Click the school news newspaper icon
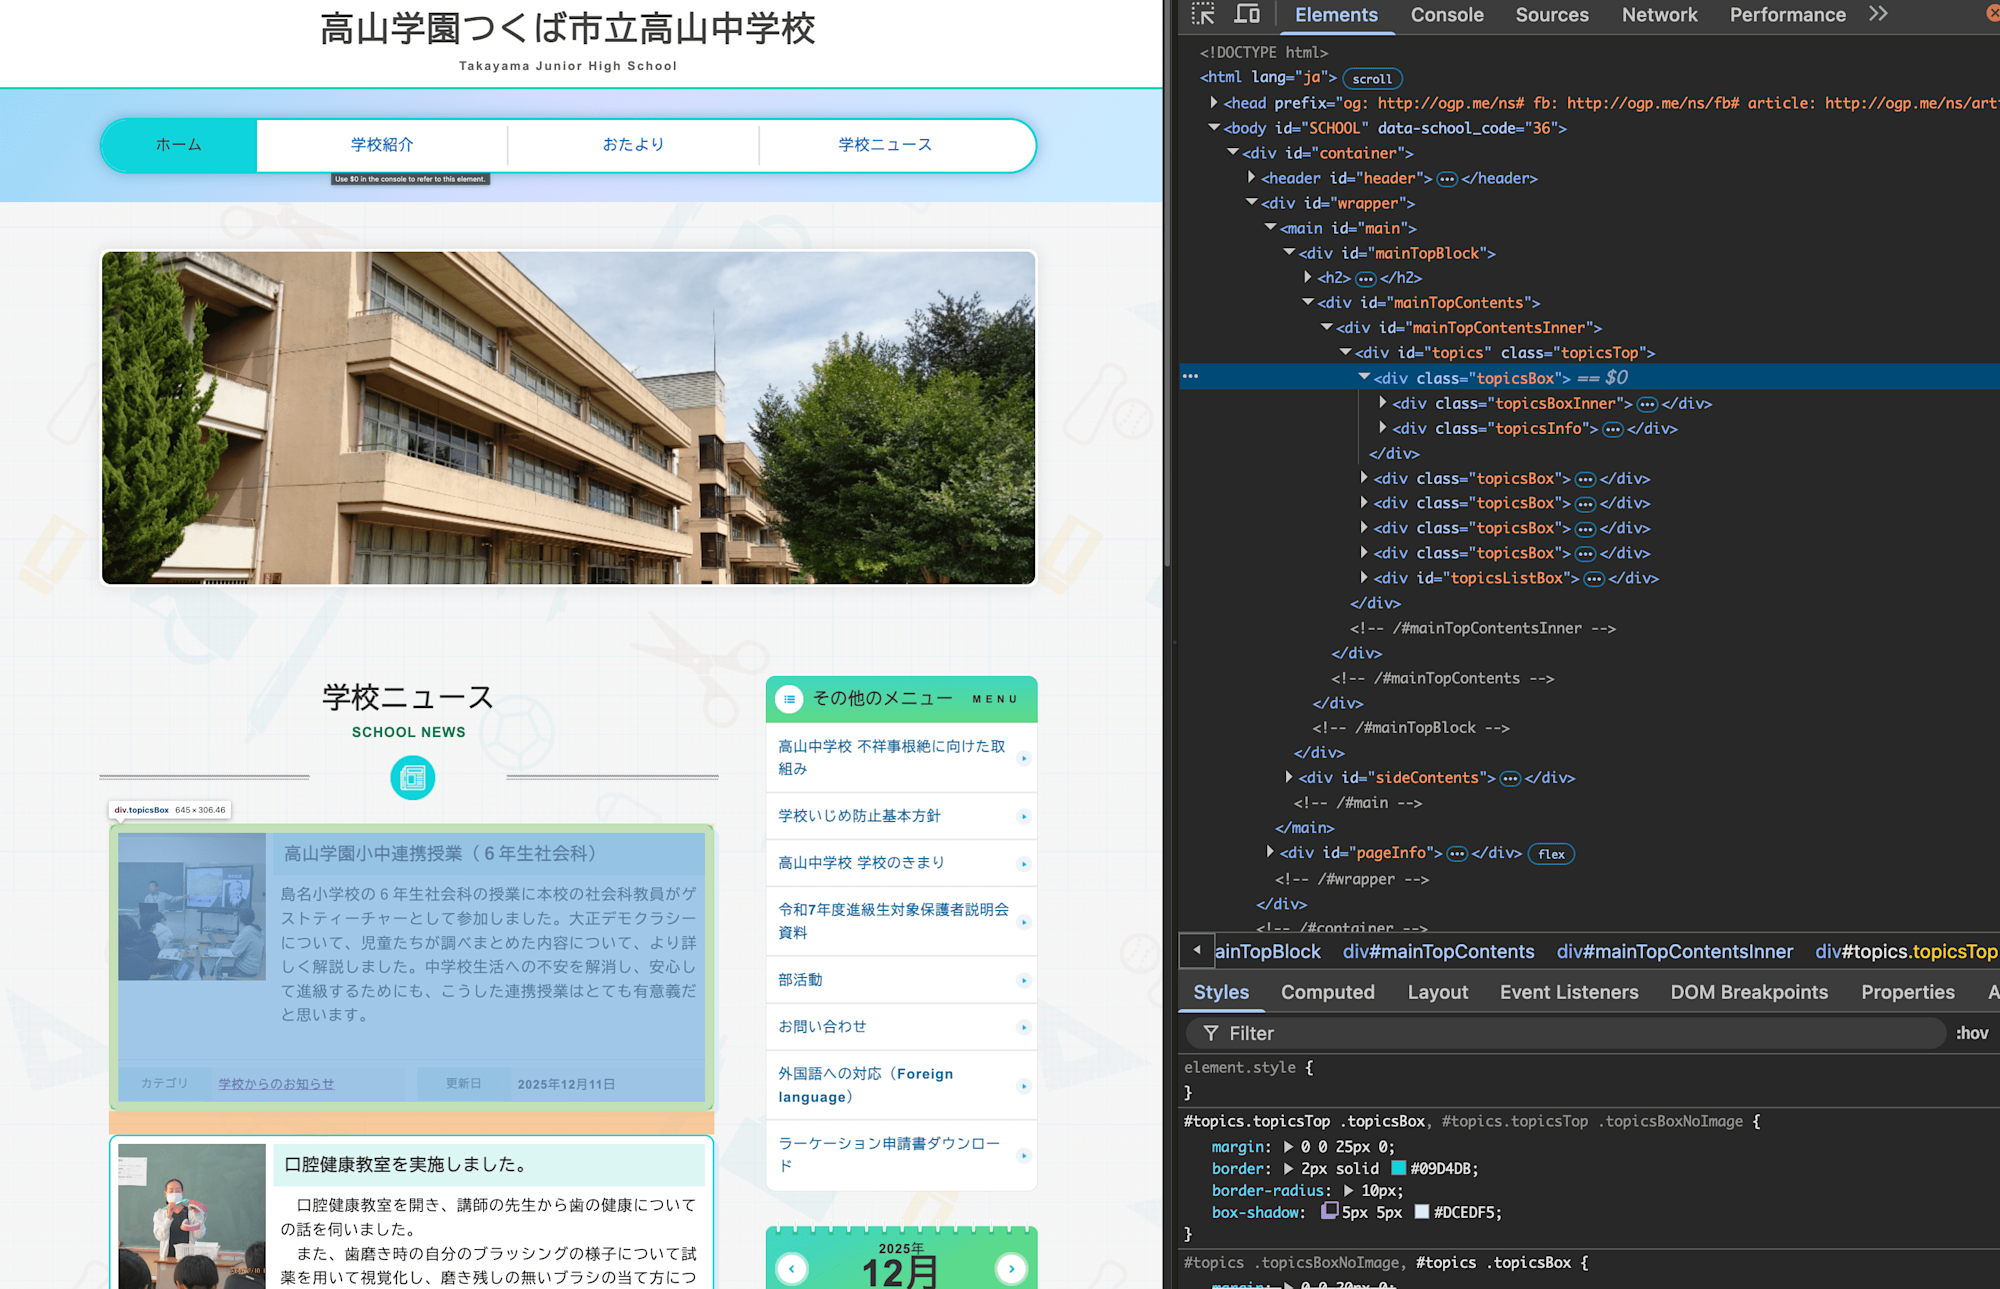The height and width of the screenshot is (1289, 2000). pos(412,778)
